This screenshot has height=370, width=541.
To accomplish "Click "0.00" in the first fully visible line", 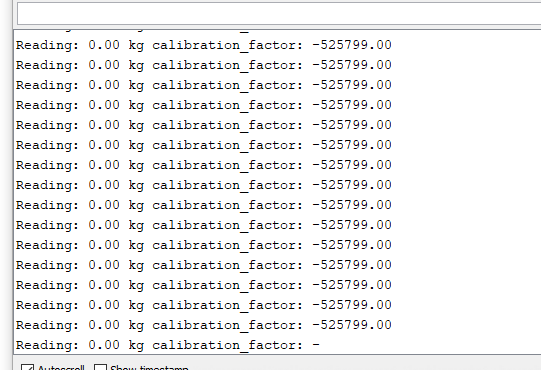I will (104, 45).
